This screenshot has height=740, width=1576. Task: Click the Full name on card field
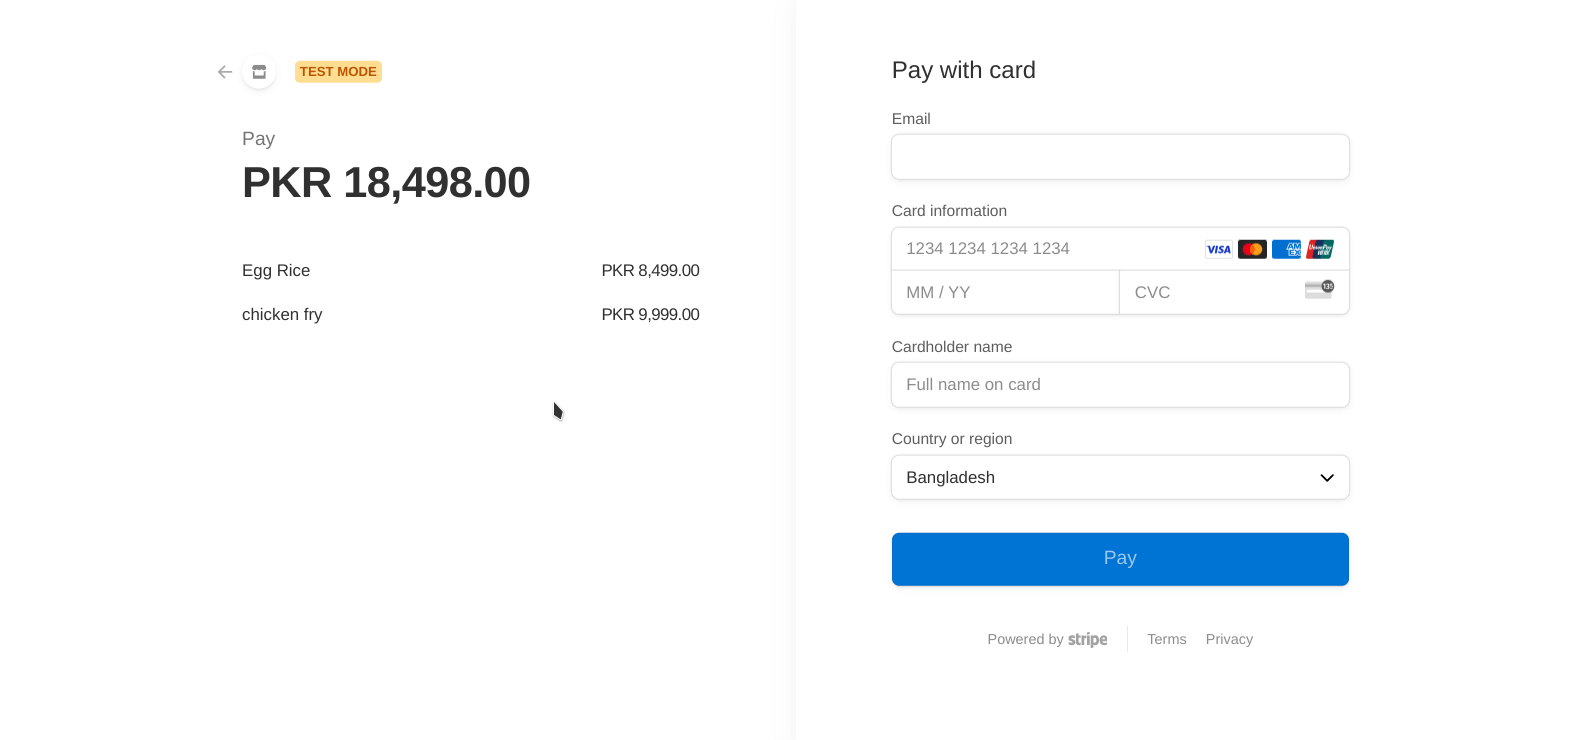[1119, 384]
